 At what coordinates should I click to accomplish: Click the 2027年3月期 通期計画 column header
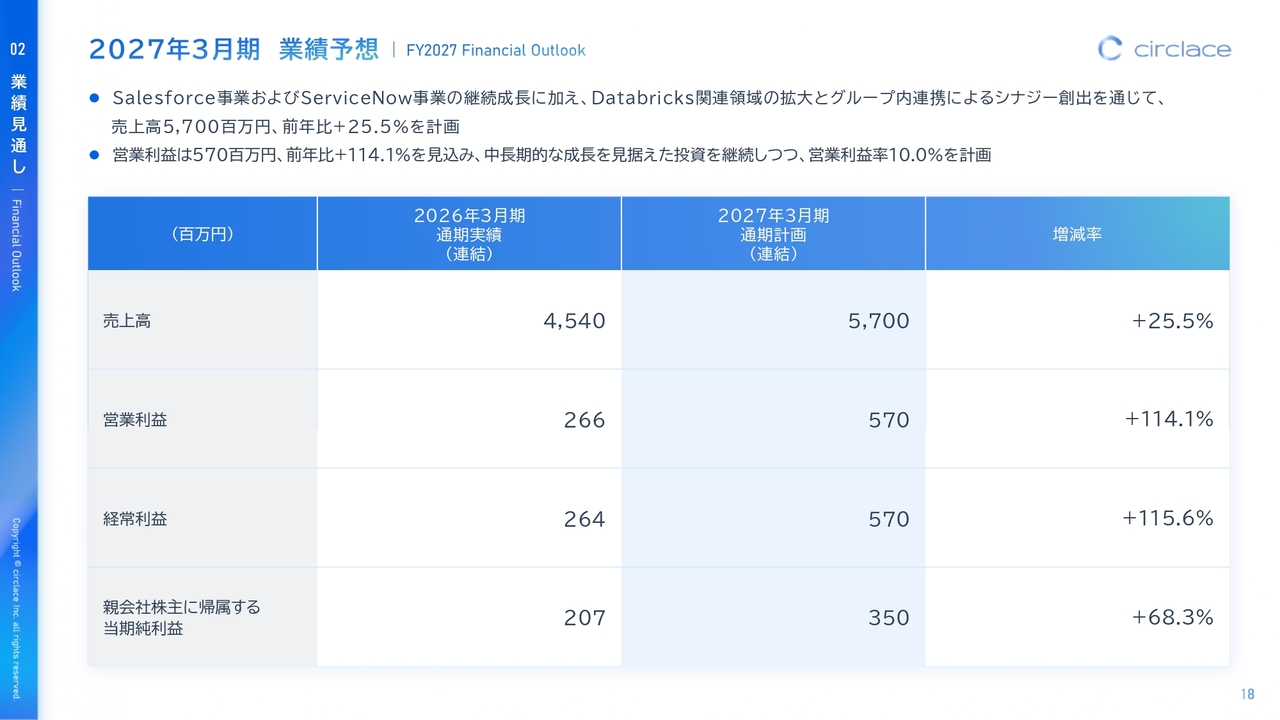(x=773, y=234)
